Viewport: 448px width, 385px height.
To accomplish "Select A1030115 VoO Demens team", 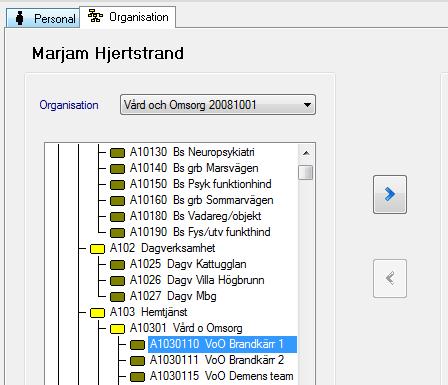I will [221, 376].
